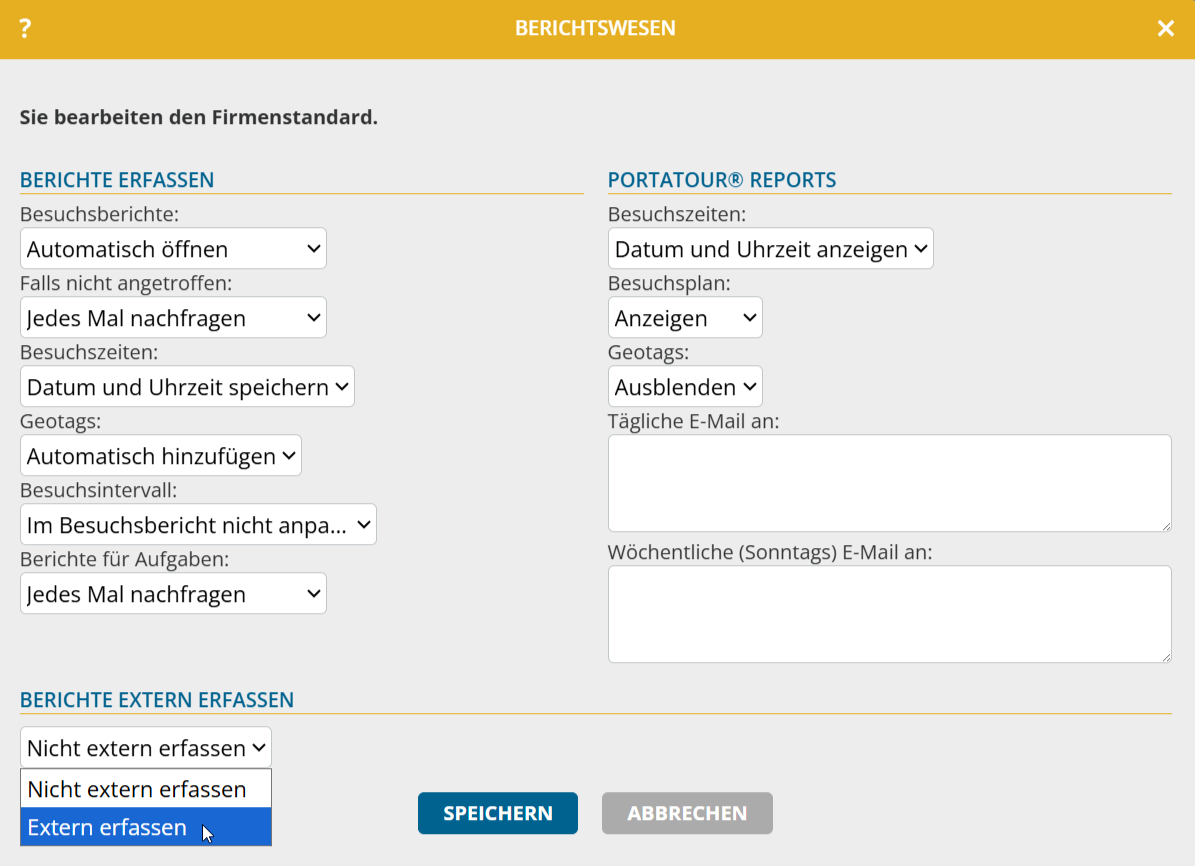This screenshot has width=1195, height=866.
Task: Expand the Besuchsplan 'Anzeigen' dropdown
Action: [x=685, y=318]
